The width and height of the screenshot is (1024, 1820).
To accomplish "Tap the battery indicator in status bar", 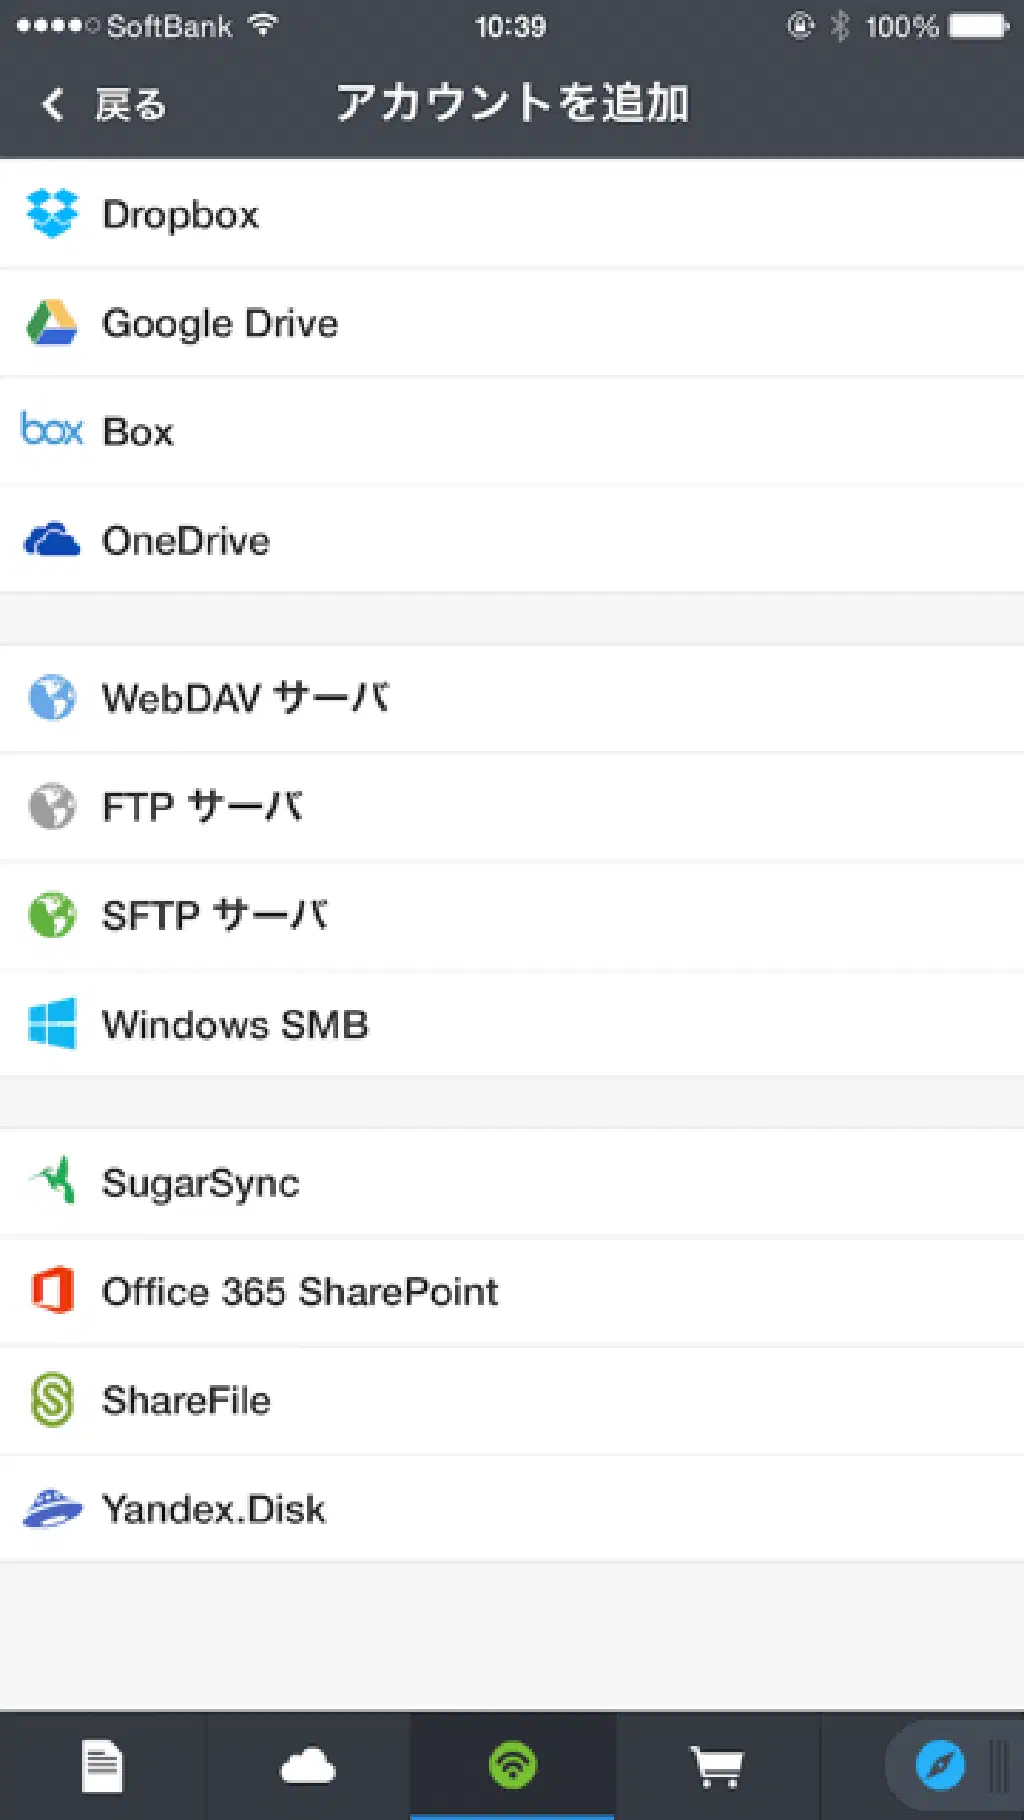I will (978, 26).
